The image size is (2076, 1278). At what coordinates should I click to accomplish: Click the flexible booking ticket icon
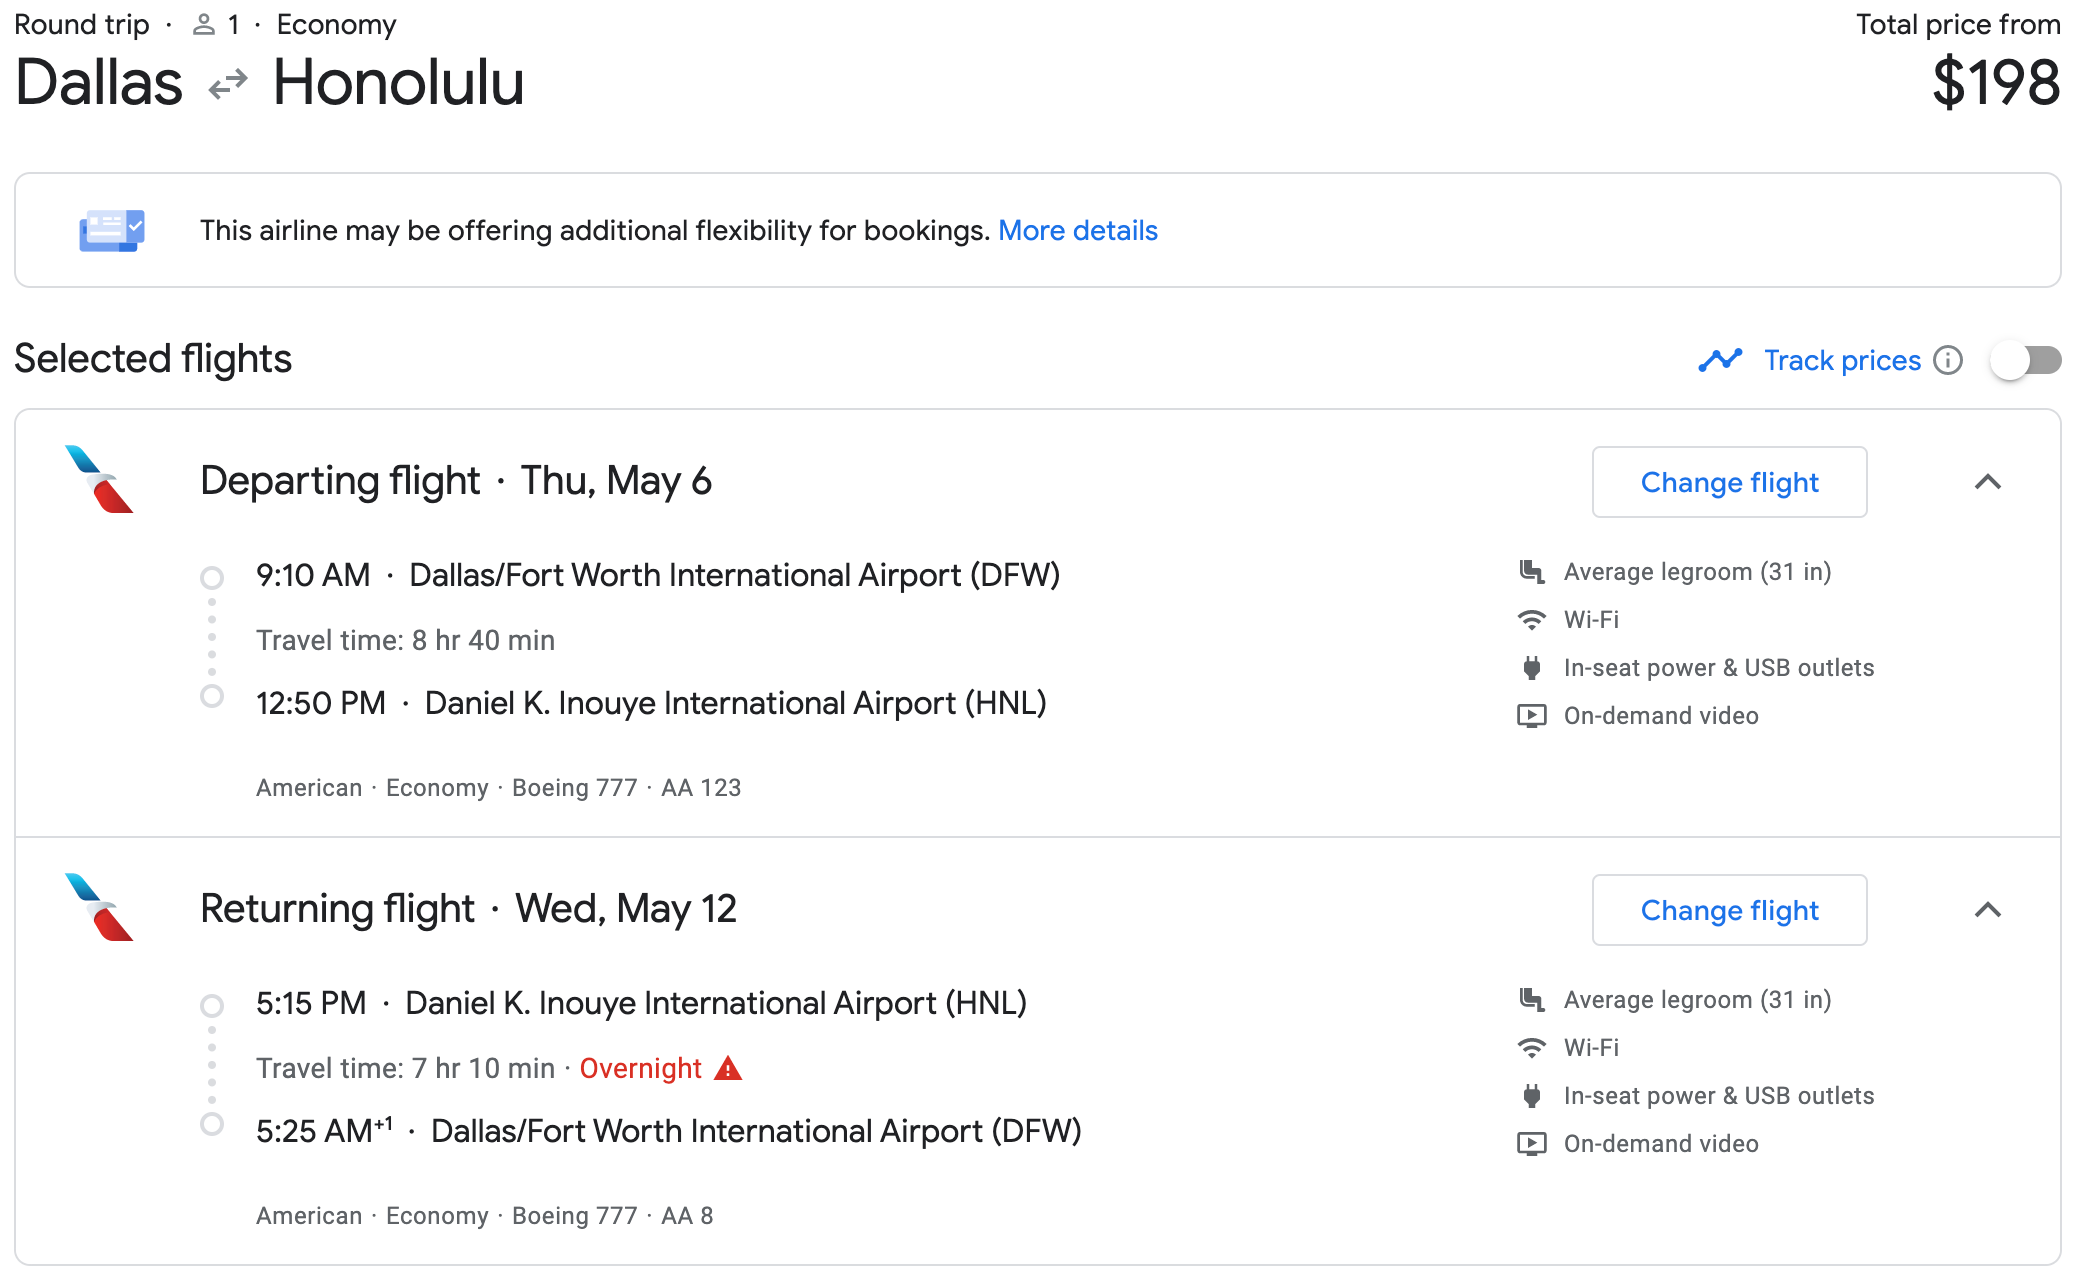pos(112,230)
